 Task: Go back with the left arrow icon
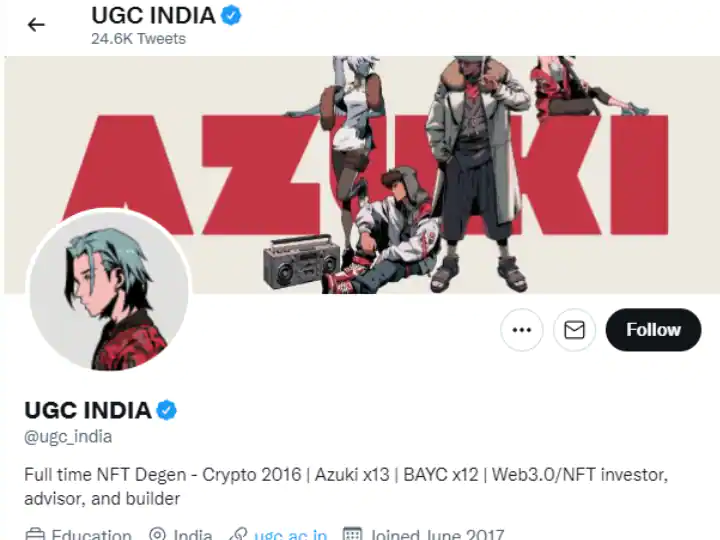(36, 25)
